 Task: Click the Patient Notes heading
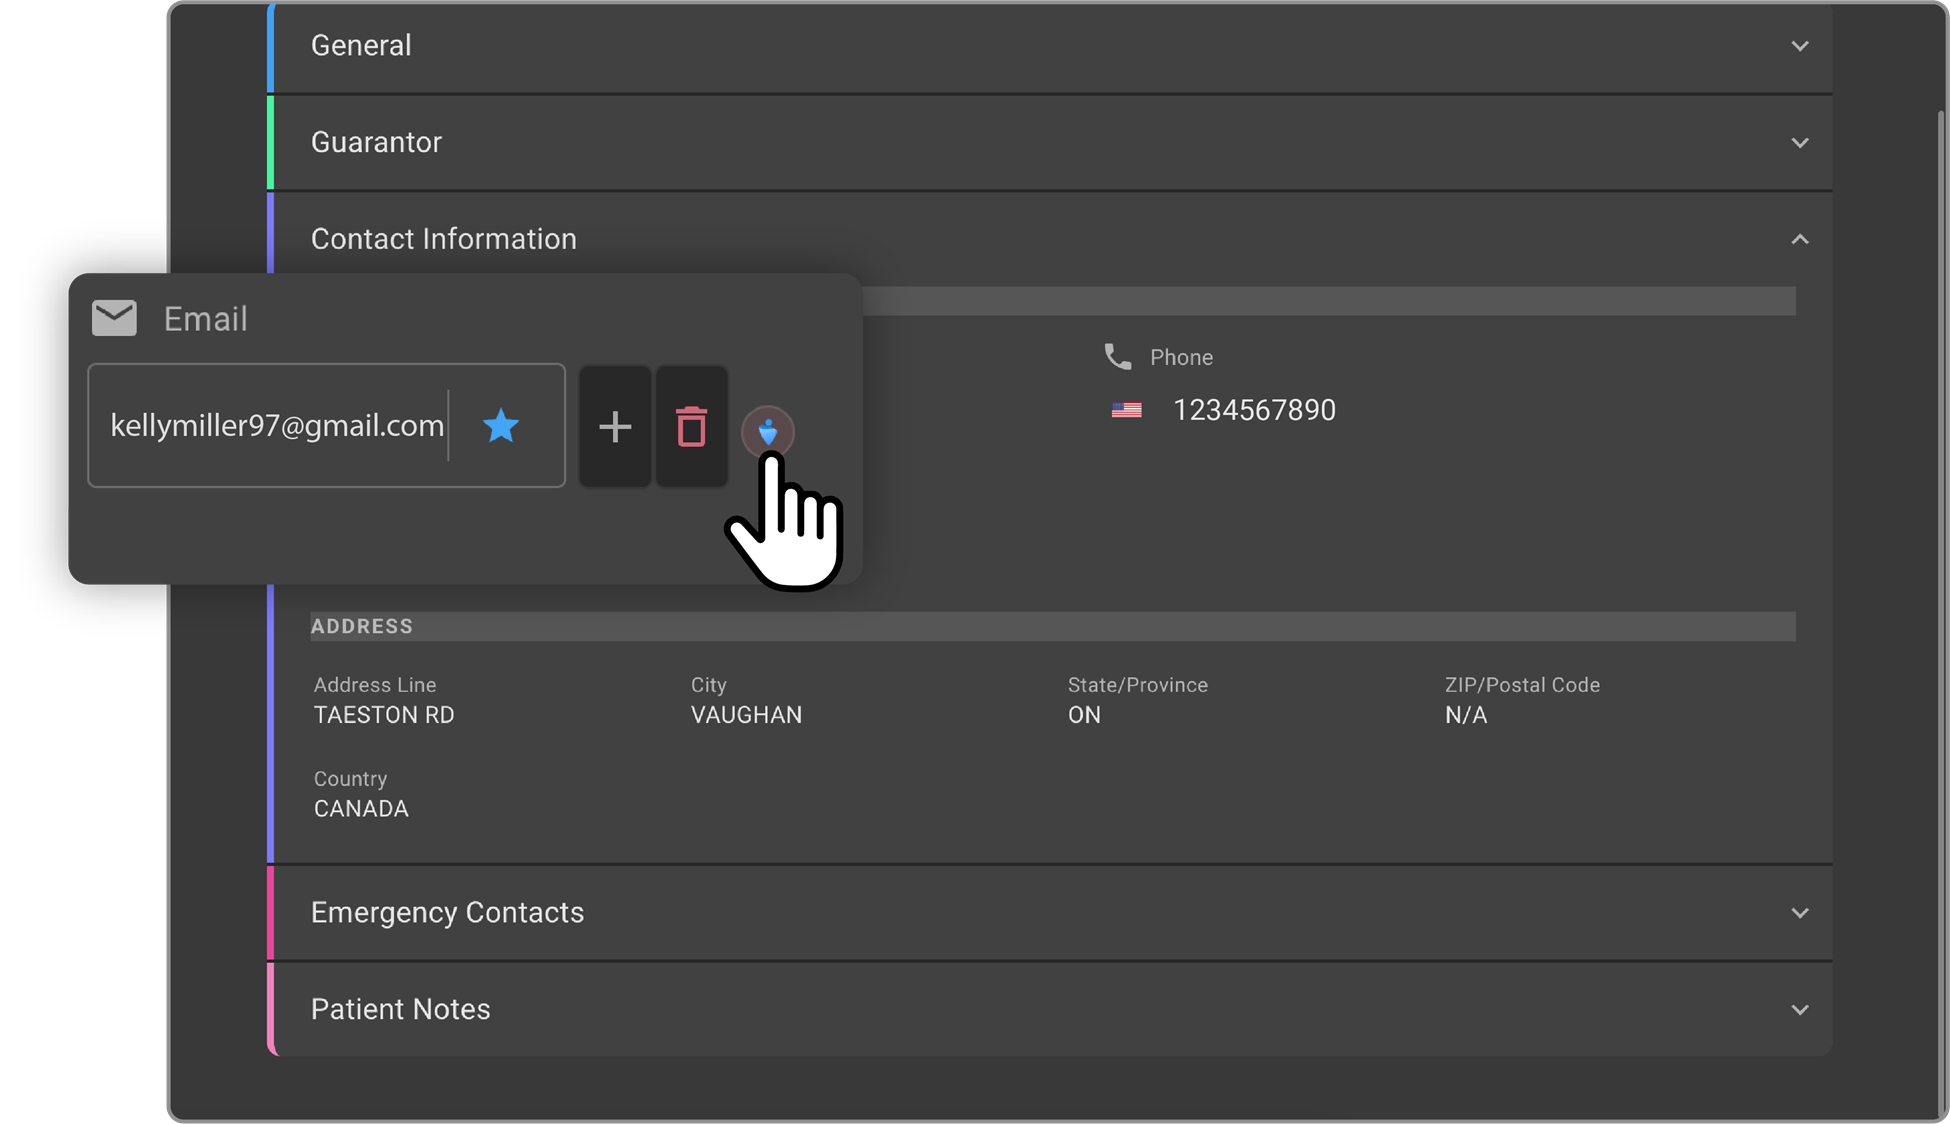tap(400, 1010)
